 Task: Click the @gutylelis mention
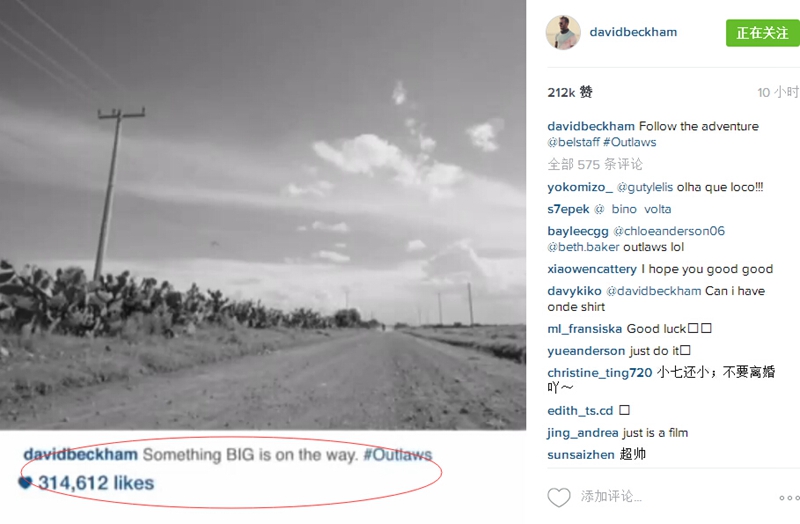pos(645,187)
